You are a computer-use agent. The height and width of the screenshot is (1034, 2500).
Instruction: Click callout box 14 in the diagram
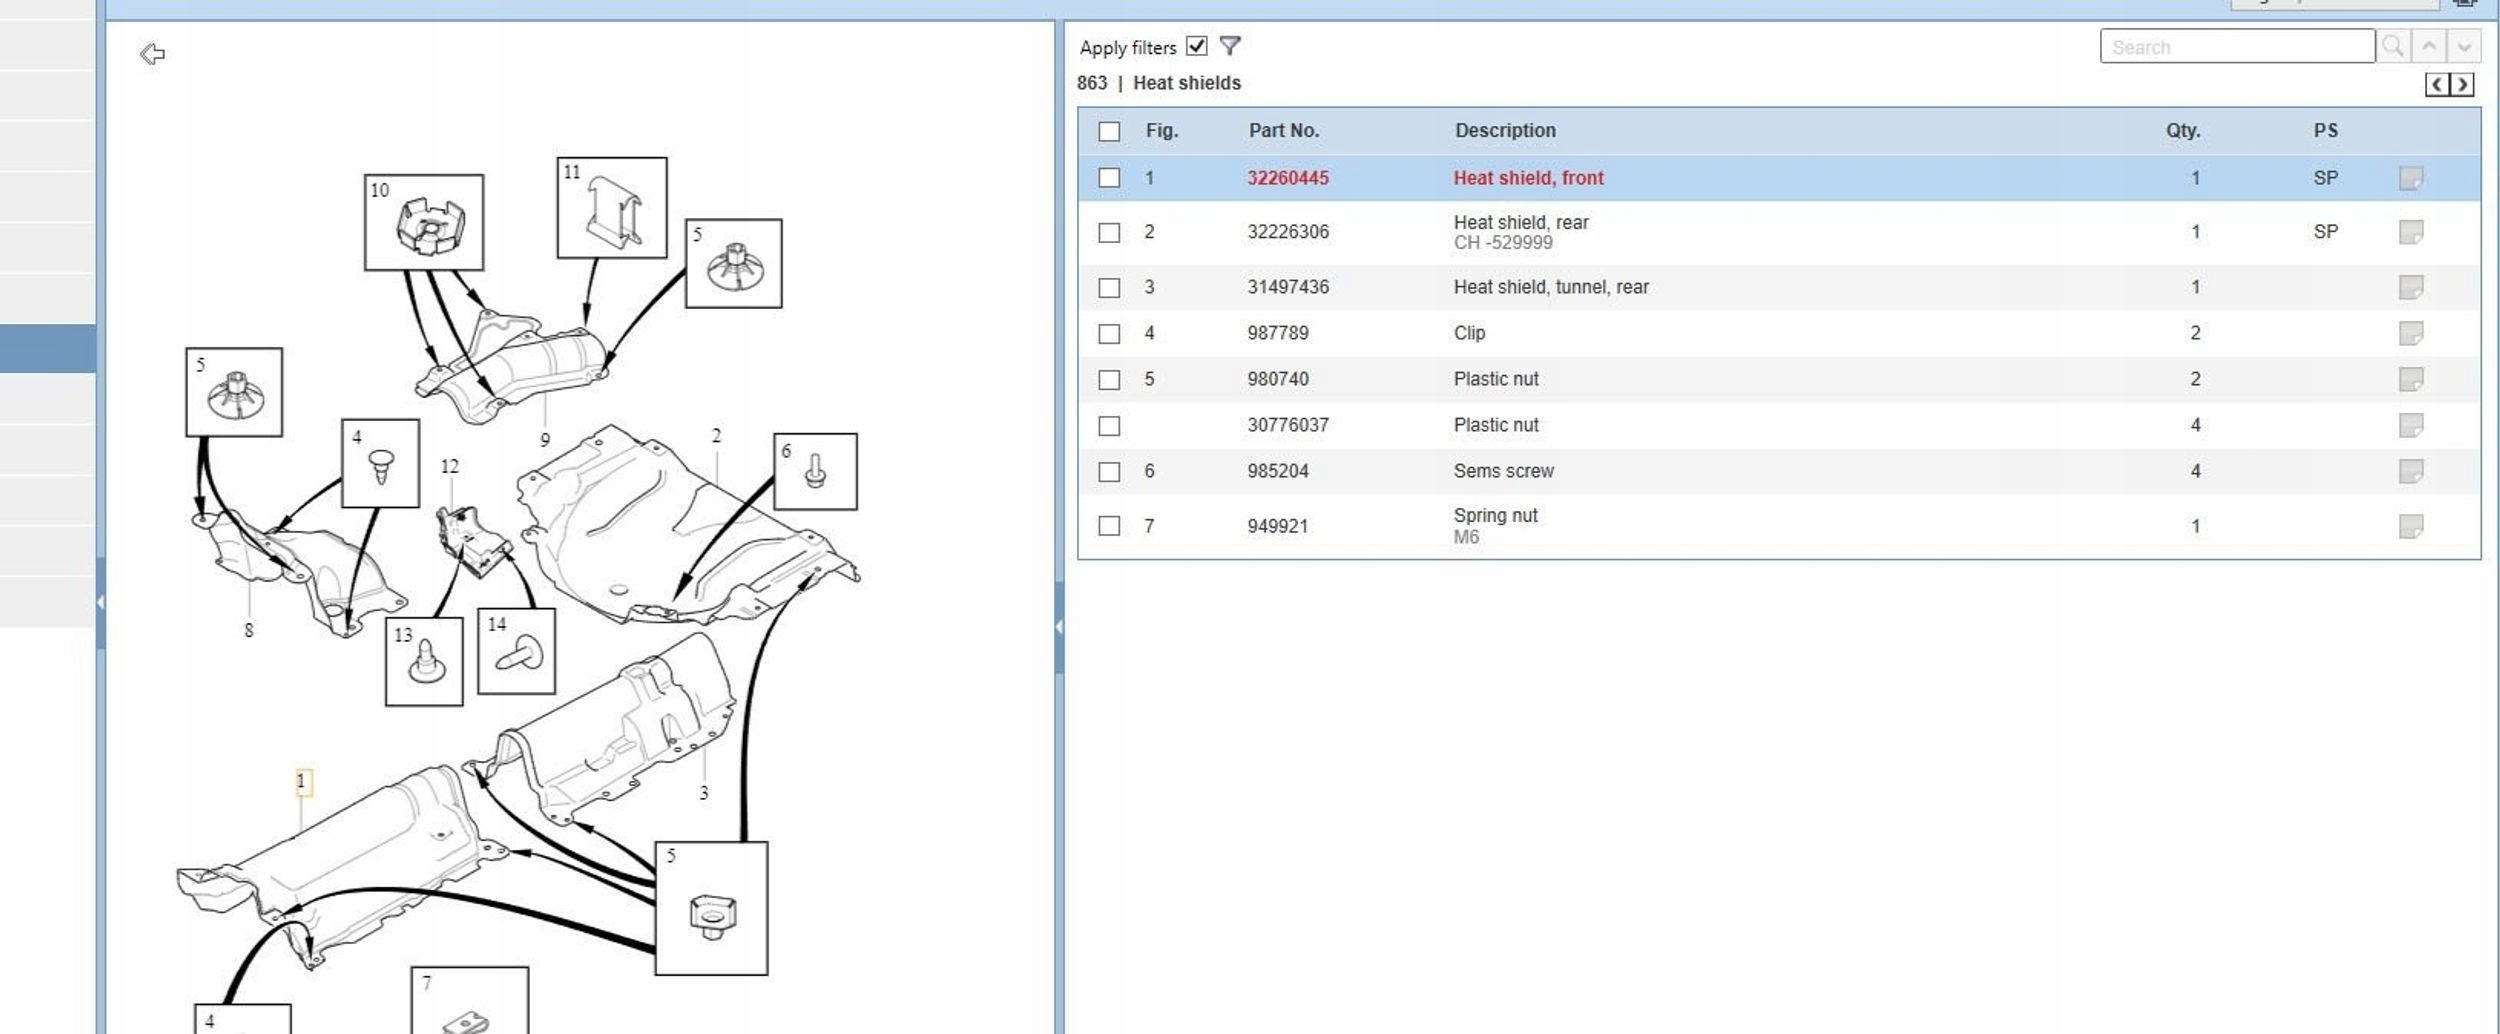coord(516,651)
